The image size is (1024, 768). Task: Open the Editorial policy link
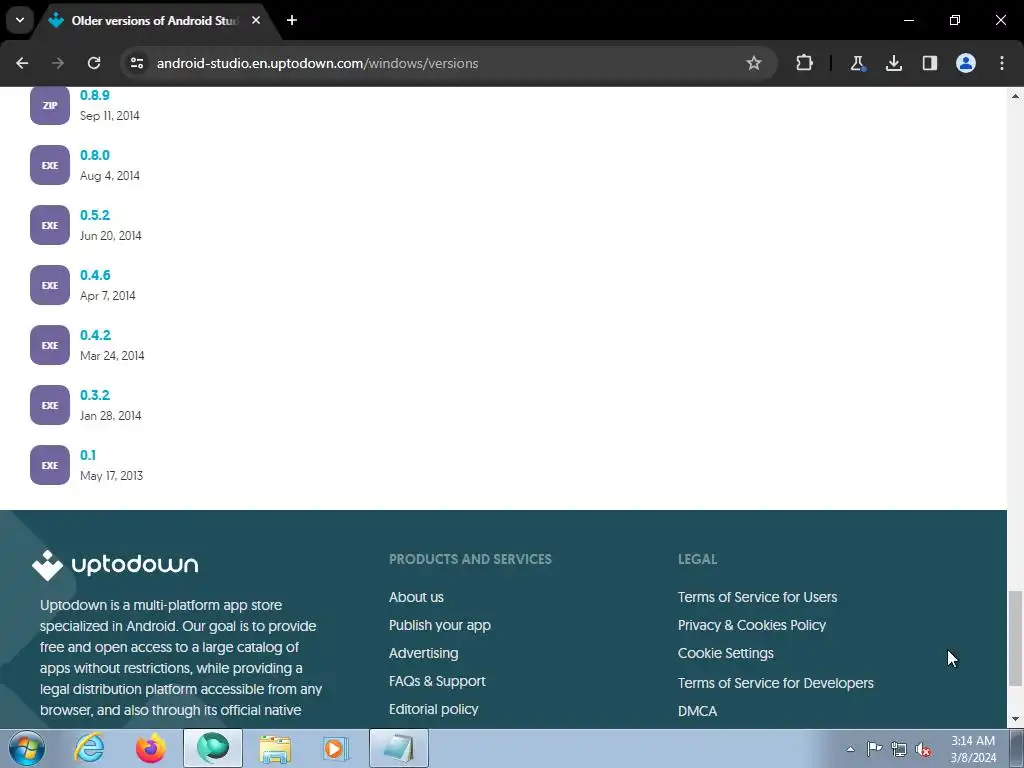(x=434, y=709)
